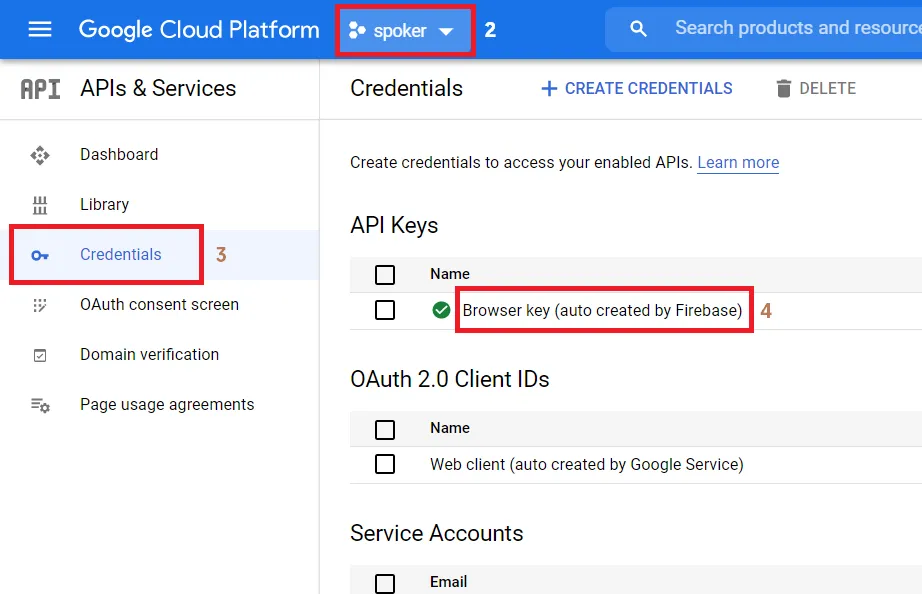Check the Browser key checkbox
This screenshot has width=922, height=594.
pos(385,310)
